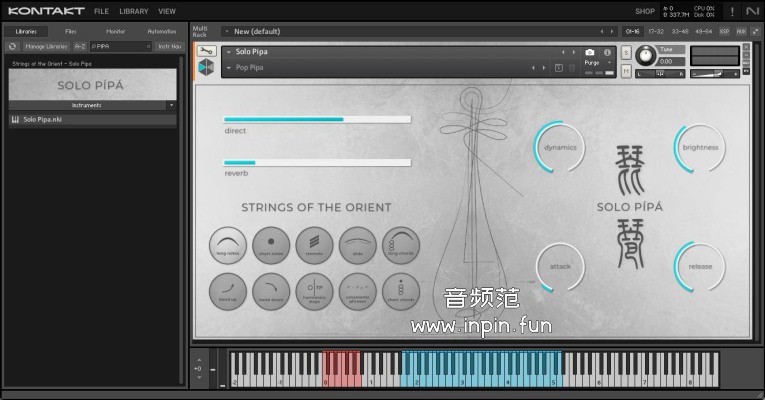Image resolution: width=765 pixels, height=400 pixels.
Task: Click the exclamation alert icon
Action: click(732, 11)
